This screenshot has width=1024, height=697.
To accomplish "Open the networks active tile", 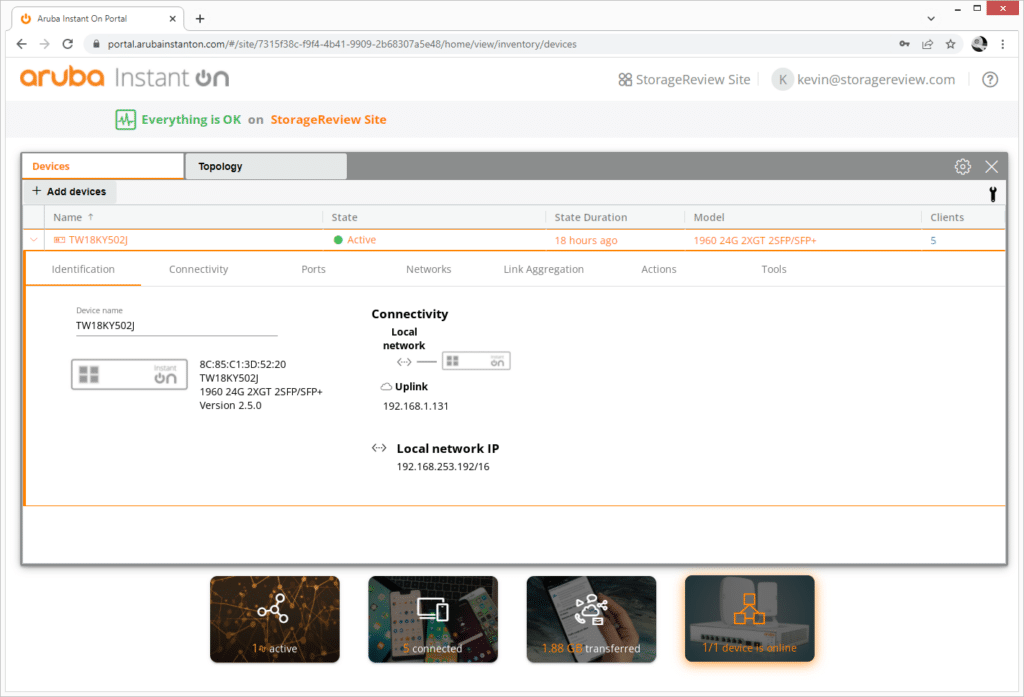I will pos(275,619).
